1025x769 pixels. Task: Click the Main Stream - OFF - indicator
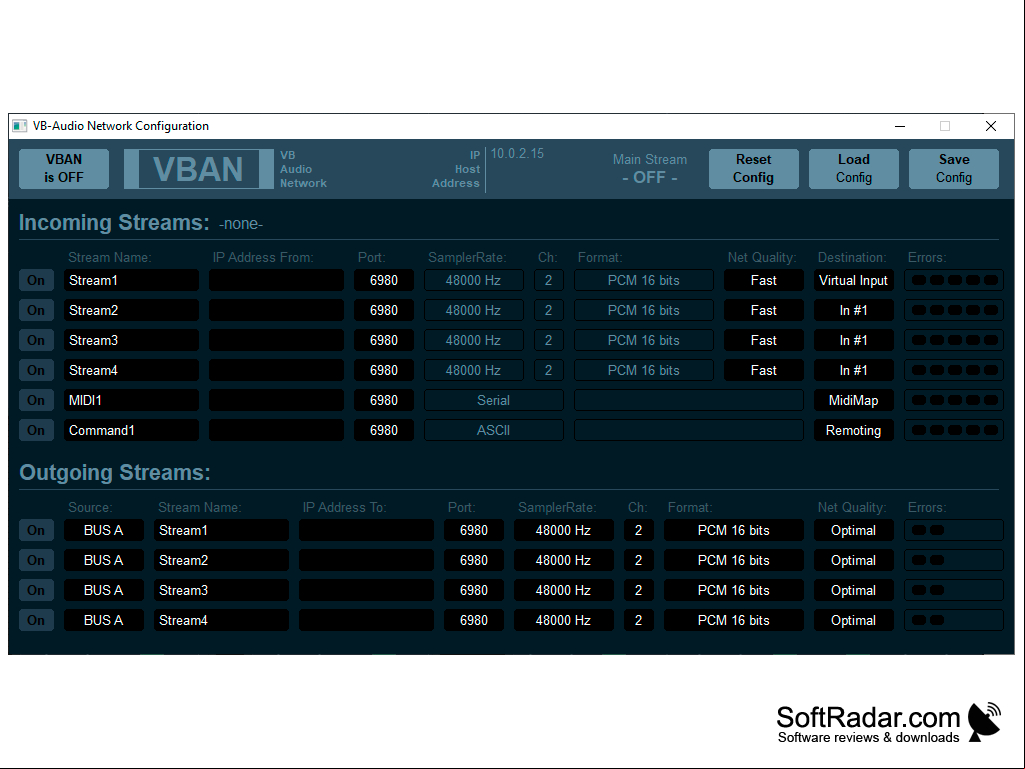pos(650,169)
